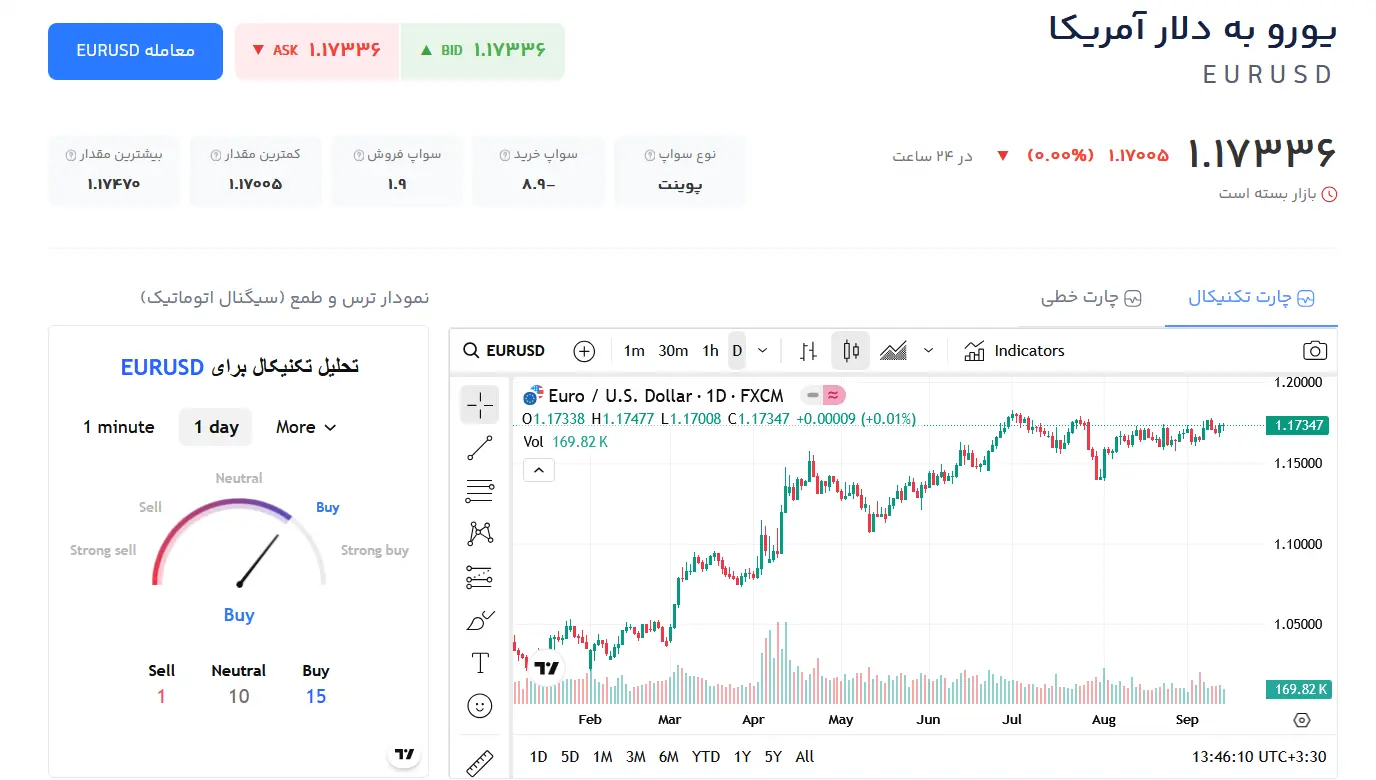Click the compare or add symbol plus icon
Image resolution: width=1376 pixels, height=780 pixels.
(584, 351)
